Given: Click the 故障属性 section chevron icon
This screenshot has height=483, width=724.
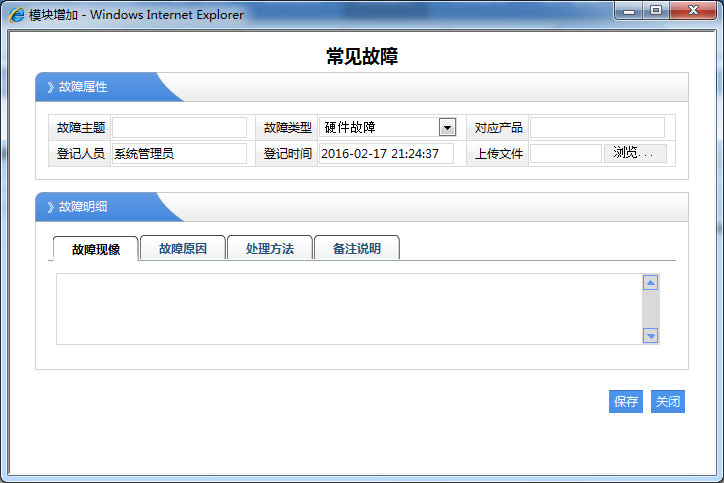Looking at the screenshot, I should [50, 87].
